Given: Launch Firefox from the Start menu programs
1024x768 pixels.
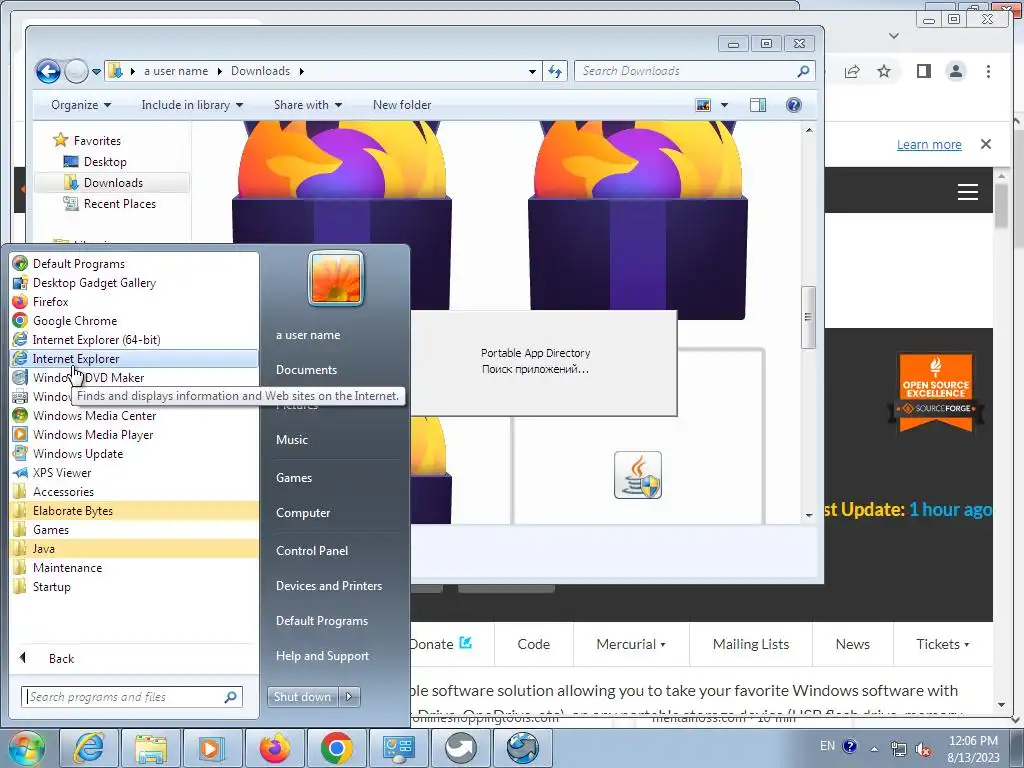Looking at the screenshot, I should pos(134,302).
